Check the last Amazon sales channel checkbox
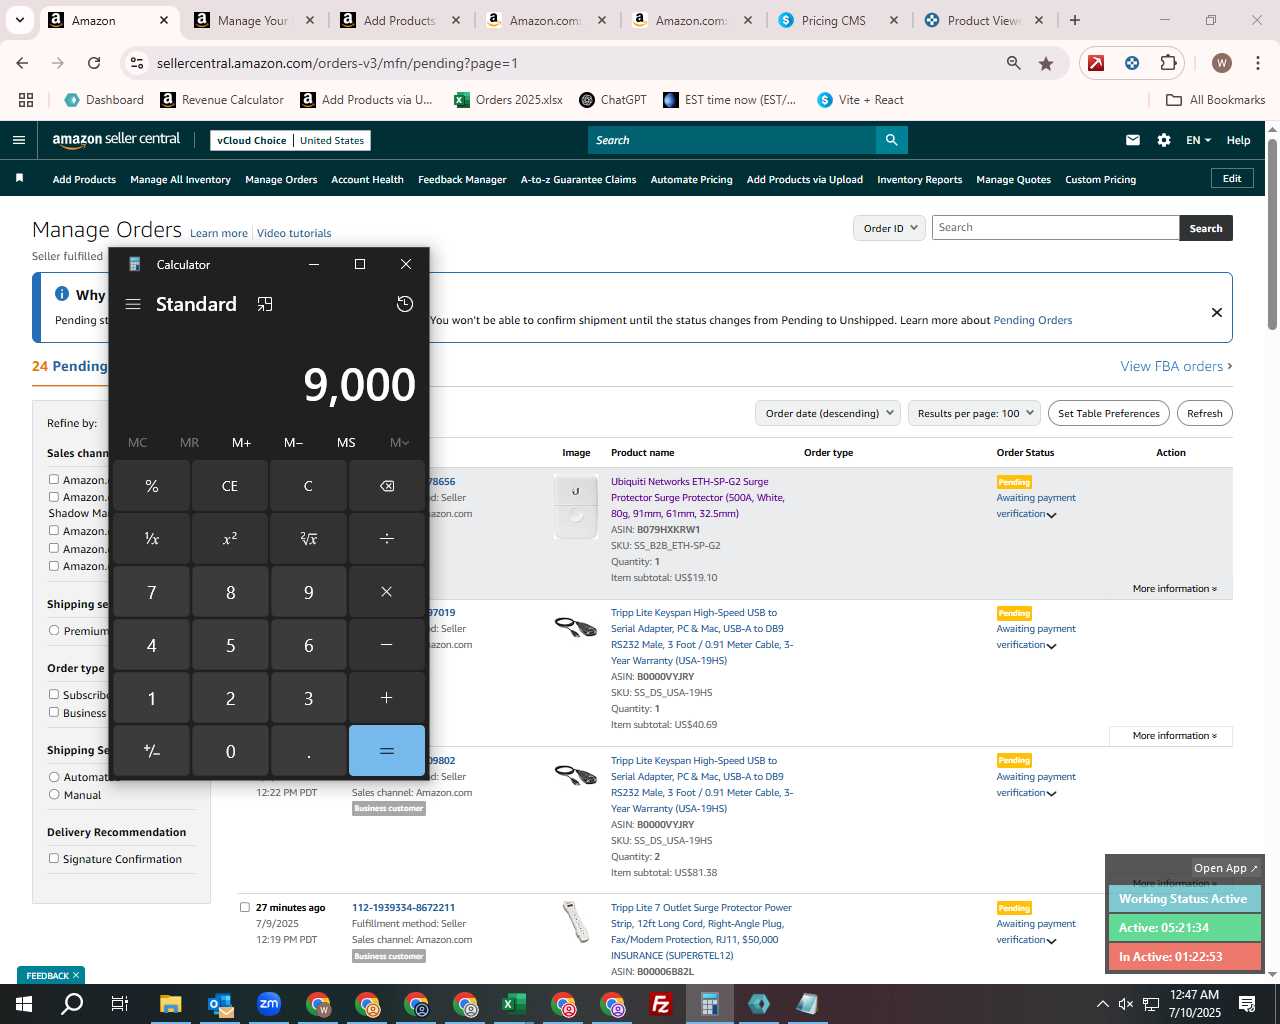The width and height of the screenshot is (1280, 1024). tap(54, 565)
